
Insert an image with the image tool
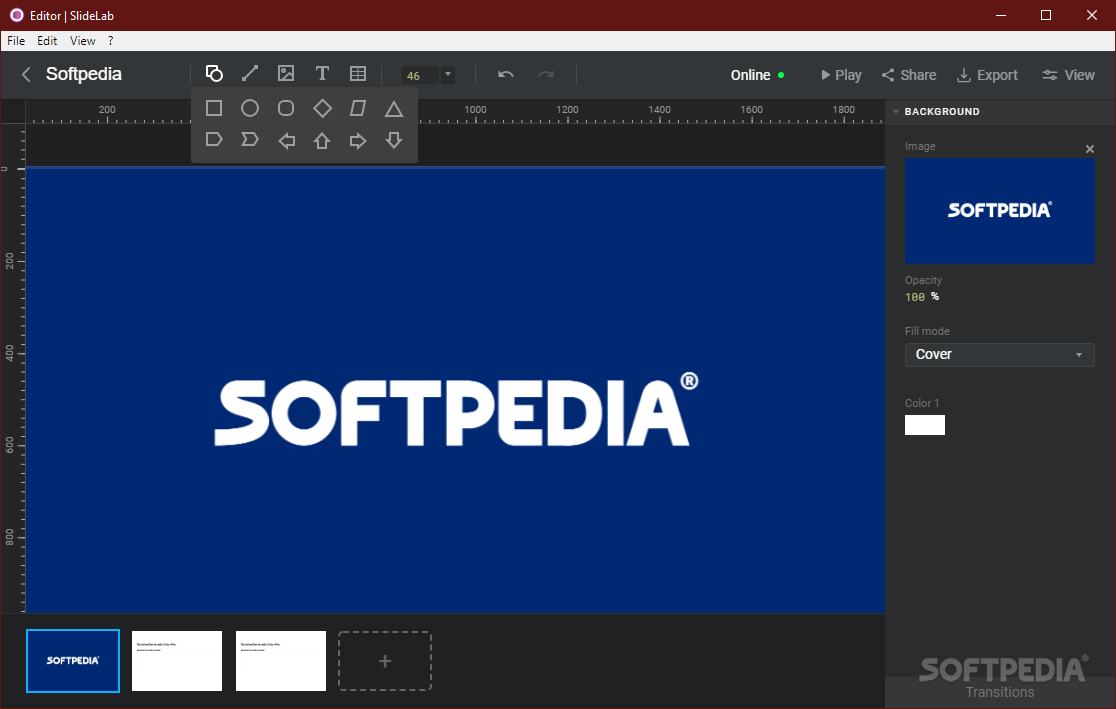286,73
